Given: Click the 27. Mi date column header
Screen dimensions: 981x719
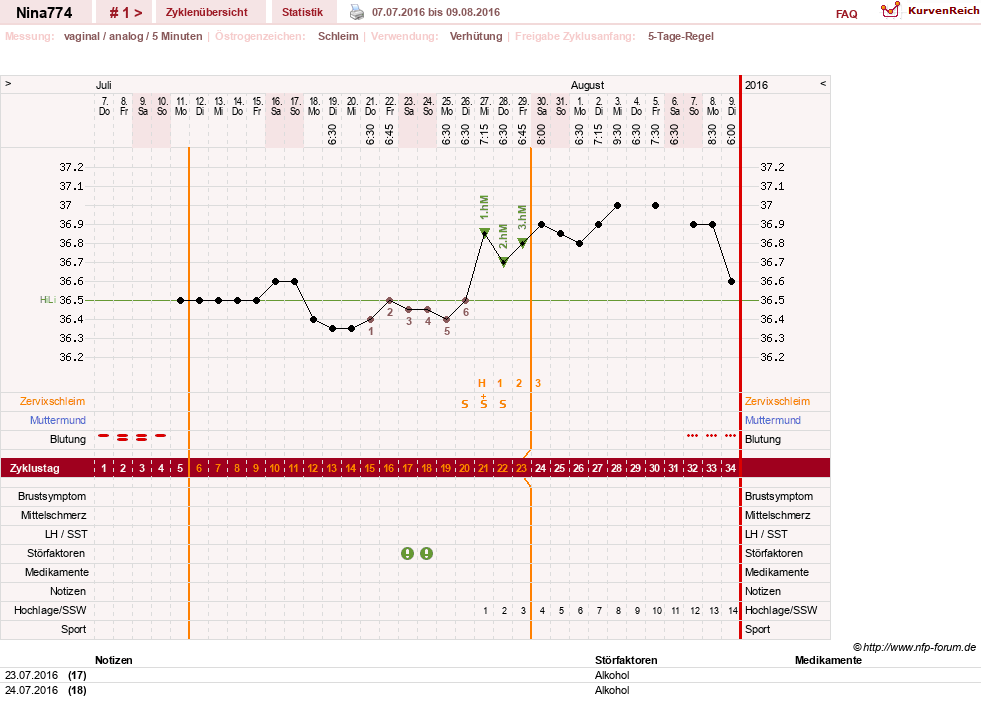Looking at the screenshot, I should 485,106.
